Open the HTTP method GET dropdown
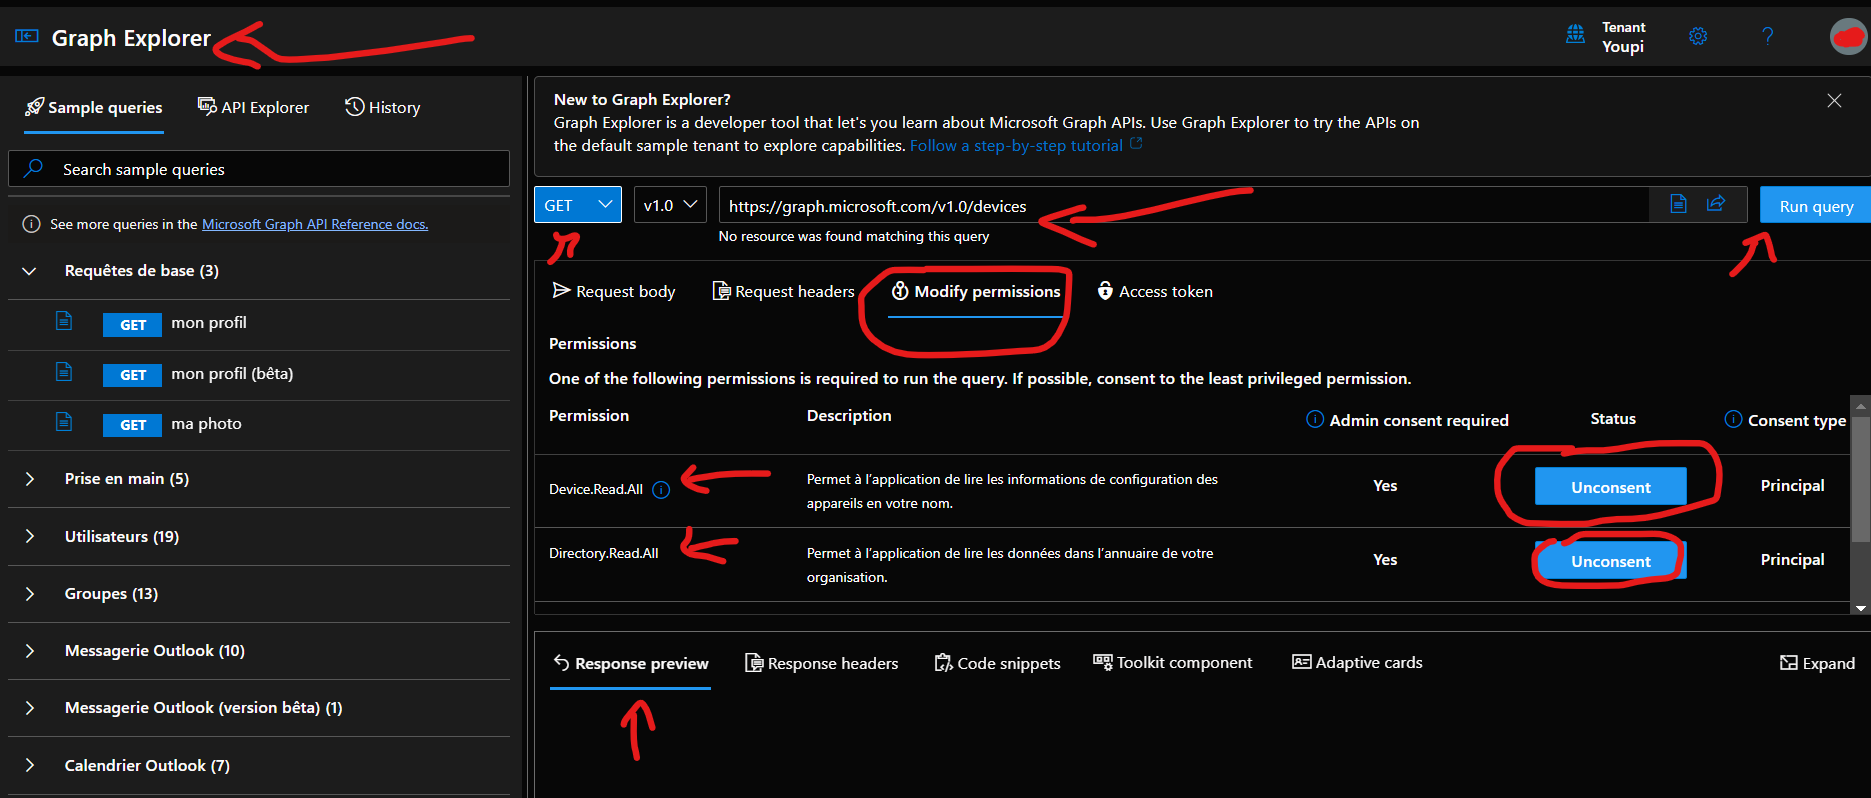Screen dimensions: 1871x798 point(578,205)
